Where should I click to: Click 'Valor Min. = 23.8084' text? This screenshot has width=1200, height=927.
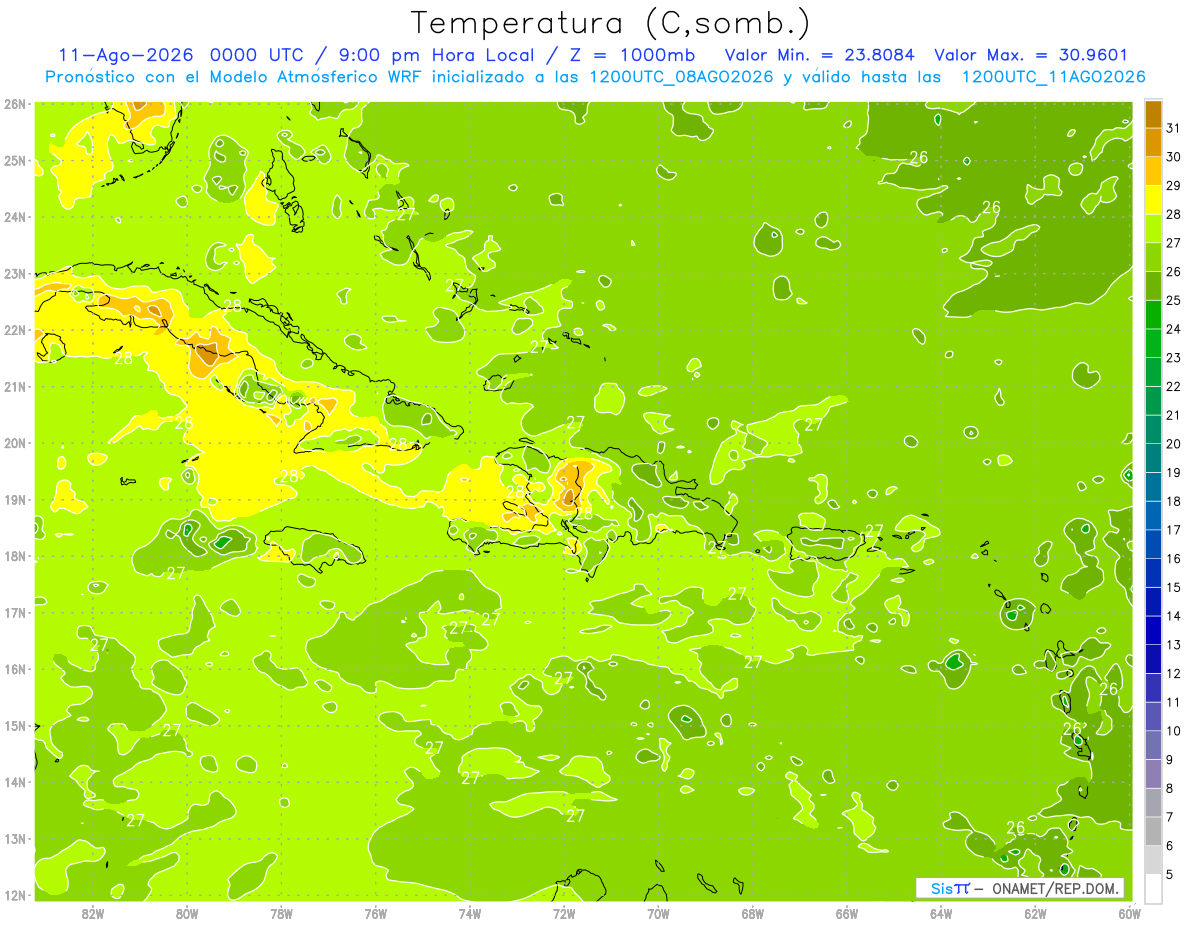(x=819, y=55)
